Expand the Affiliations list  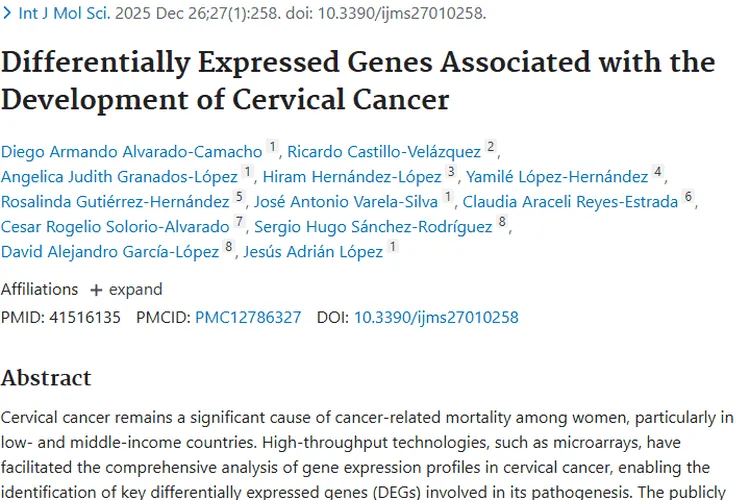125,290
